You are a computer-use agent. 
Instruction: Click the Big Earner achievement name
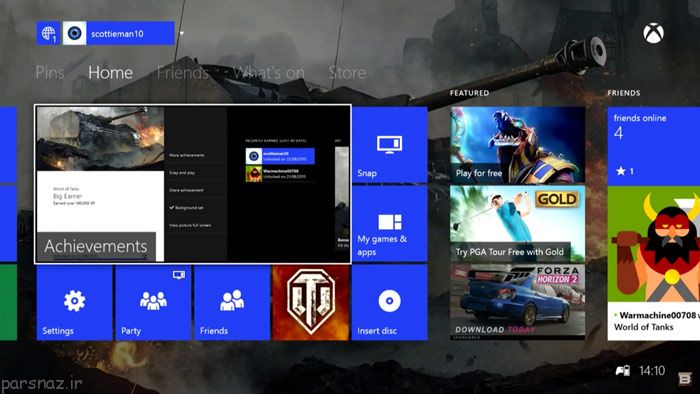(x=67, y=196)
